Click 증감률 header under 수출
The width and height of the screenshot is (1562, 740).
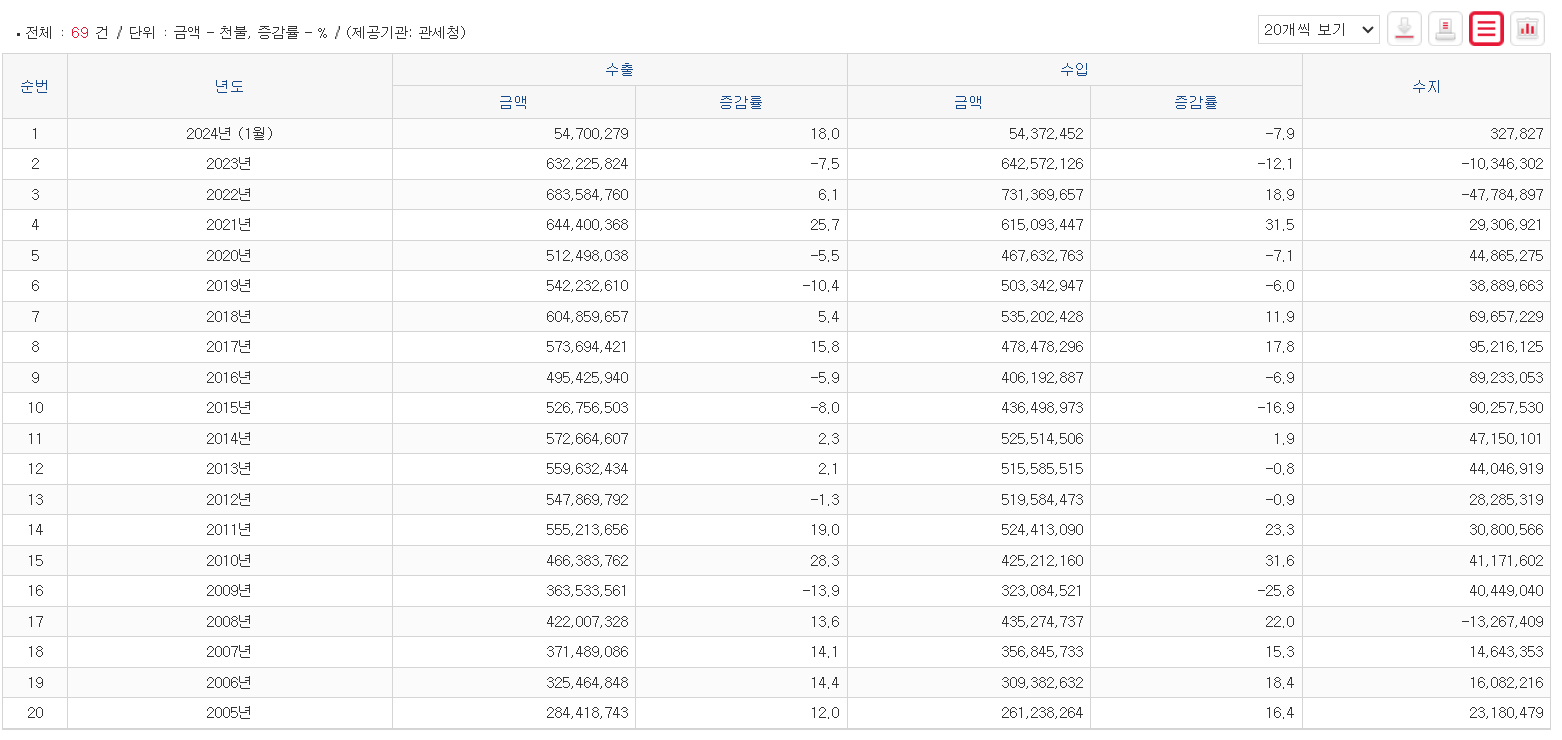(741, 102)
